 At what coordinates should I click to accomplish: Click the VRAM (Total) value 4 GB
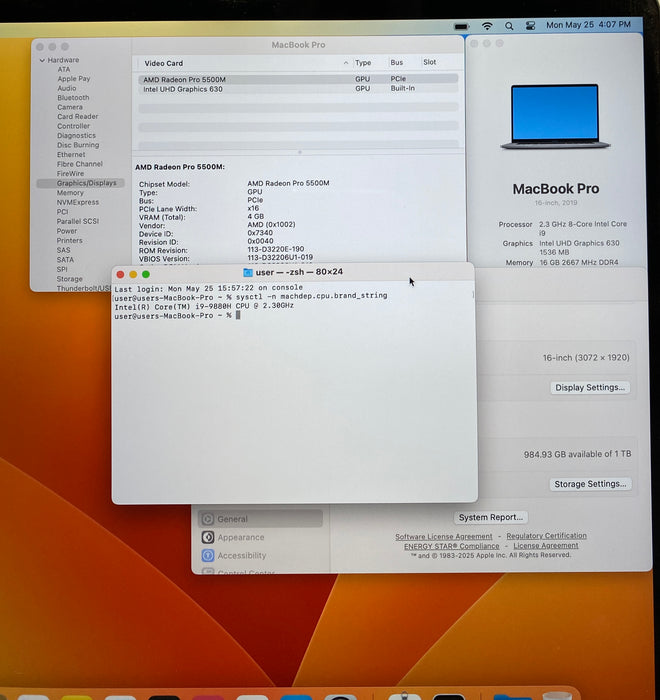255,217
